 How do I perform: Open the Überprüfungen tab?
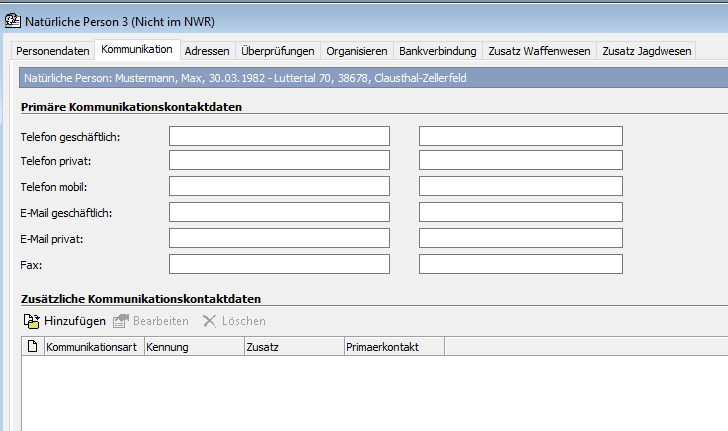[x=278, y=51]
